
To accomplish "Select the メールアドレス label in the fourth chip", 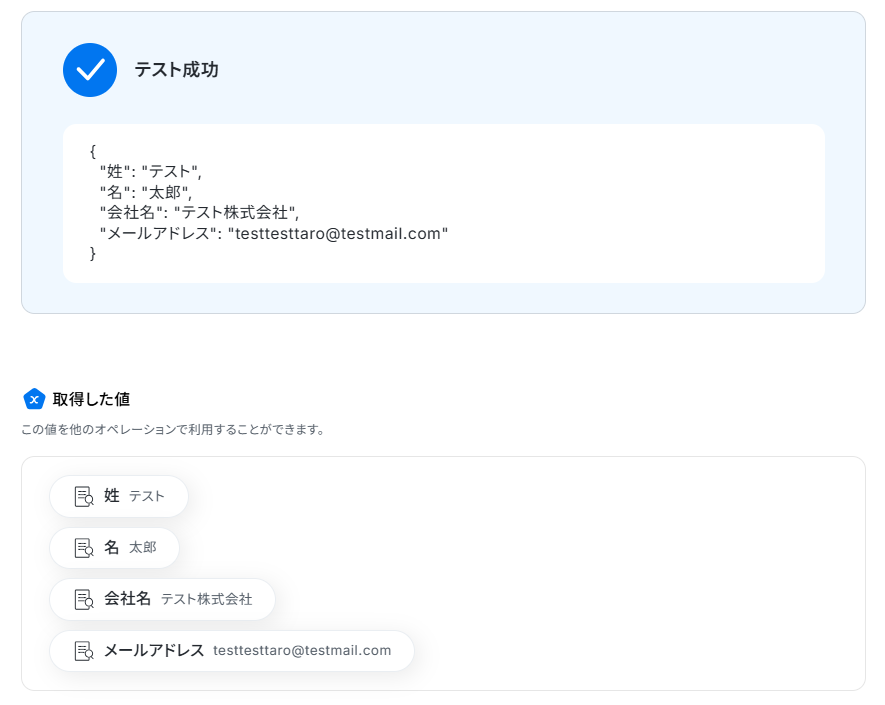I will pyautogui.click(x=154, y=650).
